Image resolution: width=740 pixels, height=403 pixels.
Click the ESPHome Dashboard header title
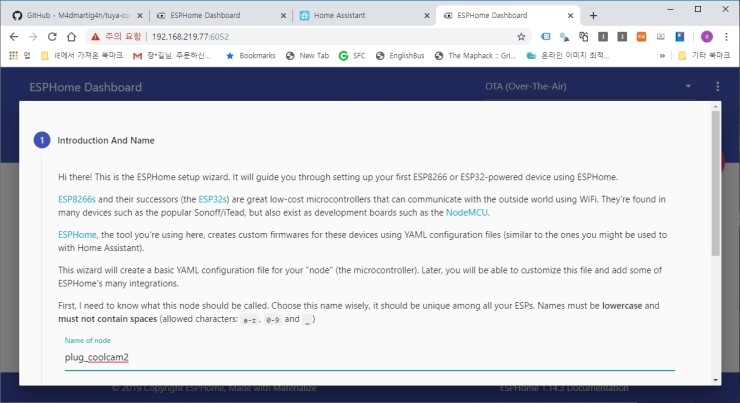pos(85,87)
